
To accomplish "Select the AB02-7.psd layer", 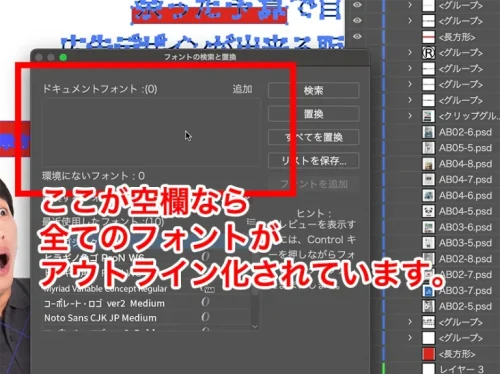I will point(465,274).
